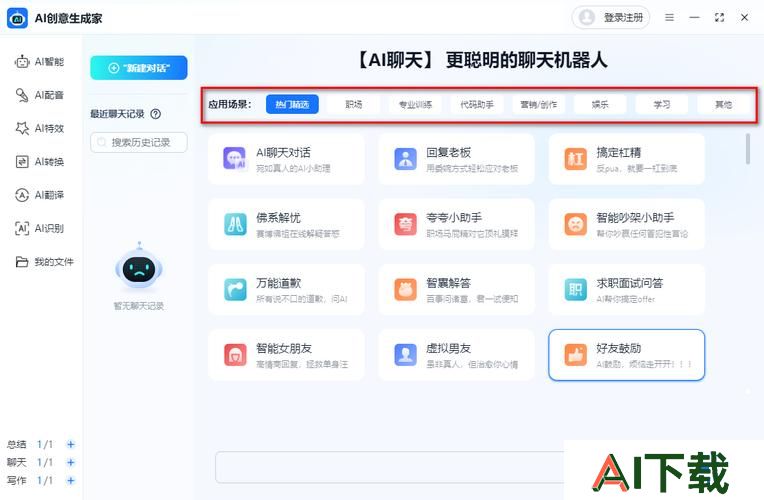Click the help icon beside 最近聊天记录
764x500 pixels.
156,114
